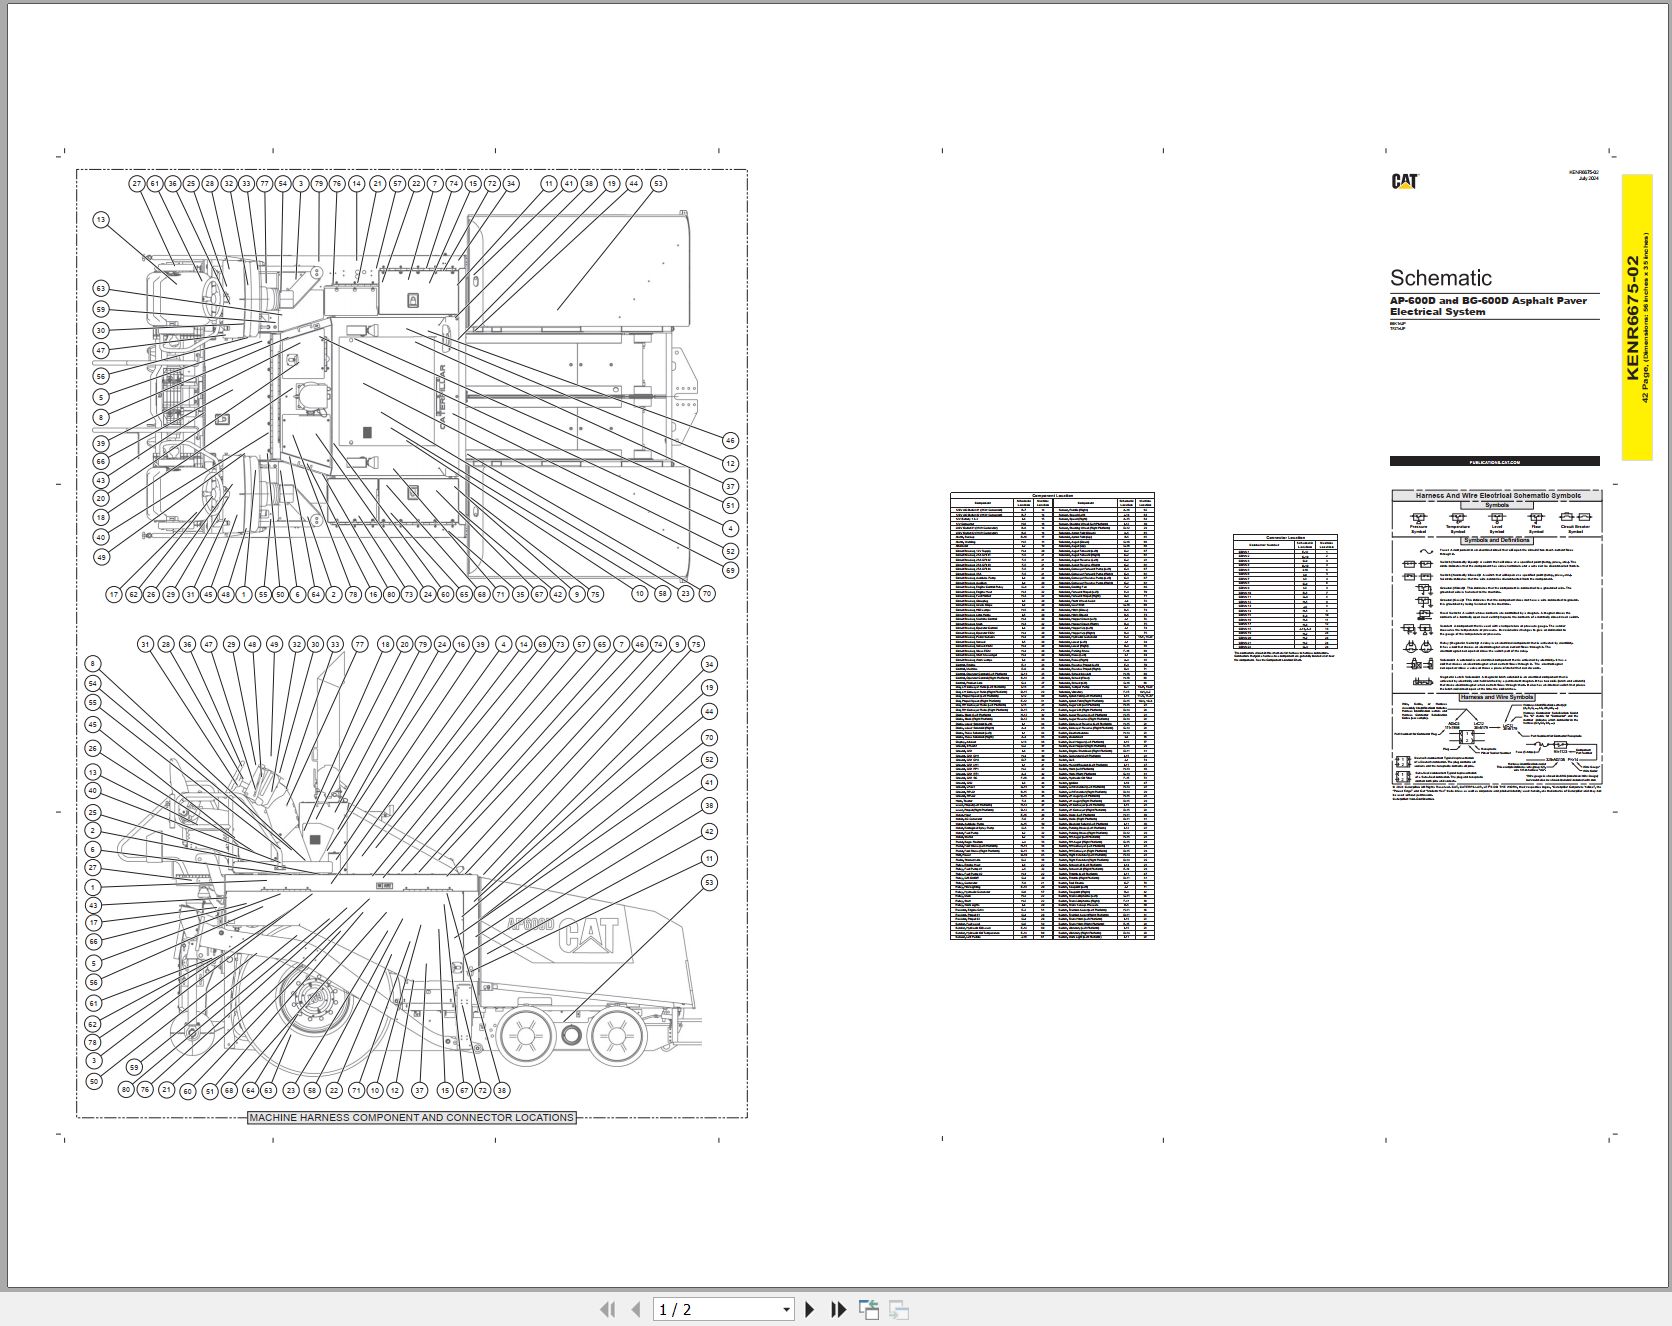1672x1326 pixels.
Task: Click the "Symbols and Definitions" subheading
Action: [1496, 540]
